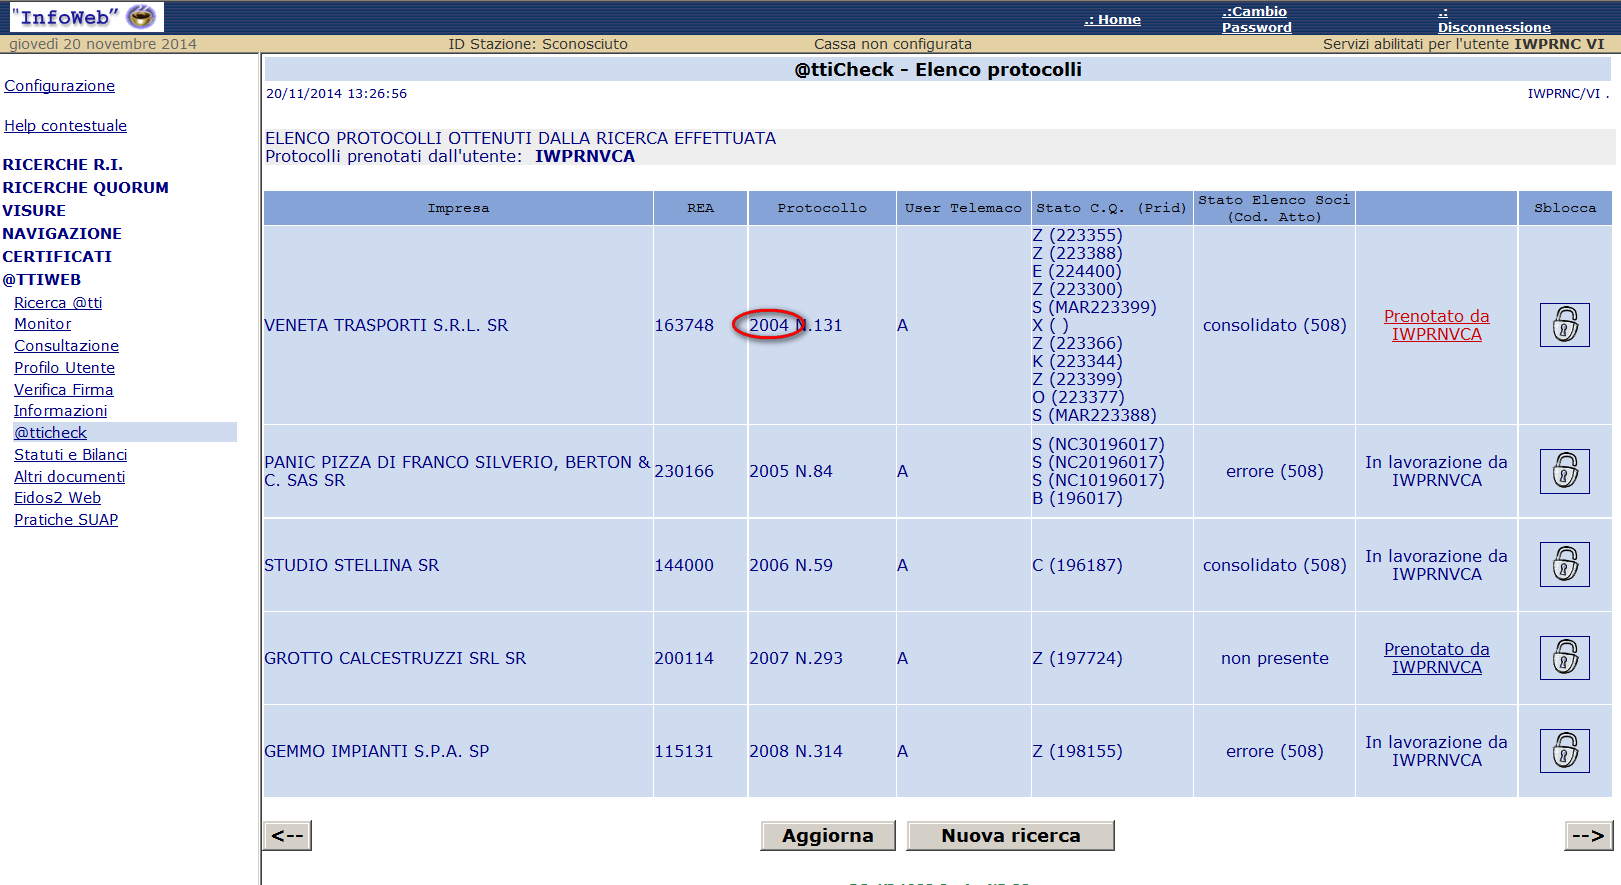Click Impresa column header
Viewport: 1621px width, 885px height.
coord(458,208)
